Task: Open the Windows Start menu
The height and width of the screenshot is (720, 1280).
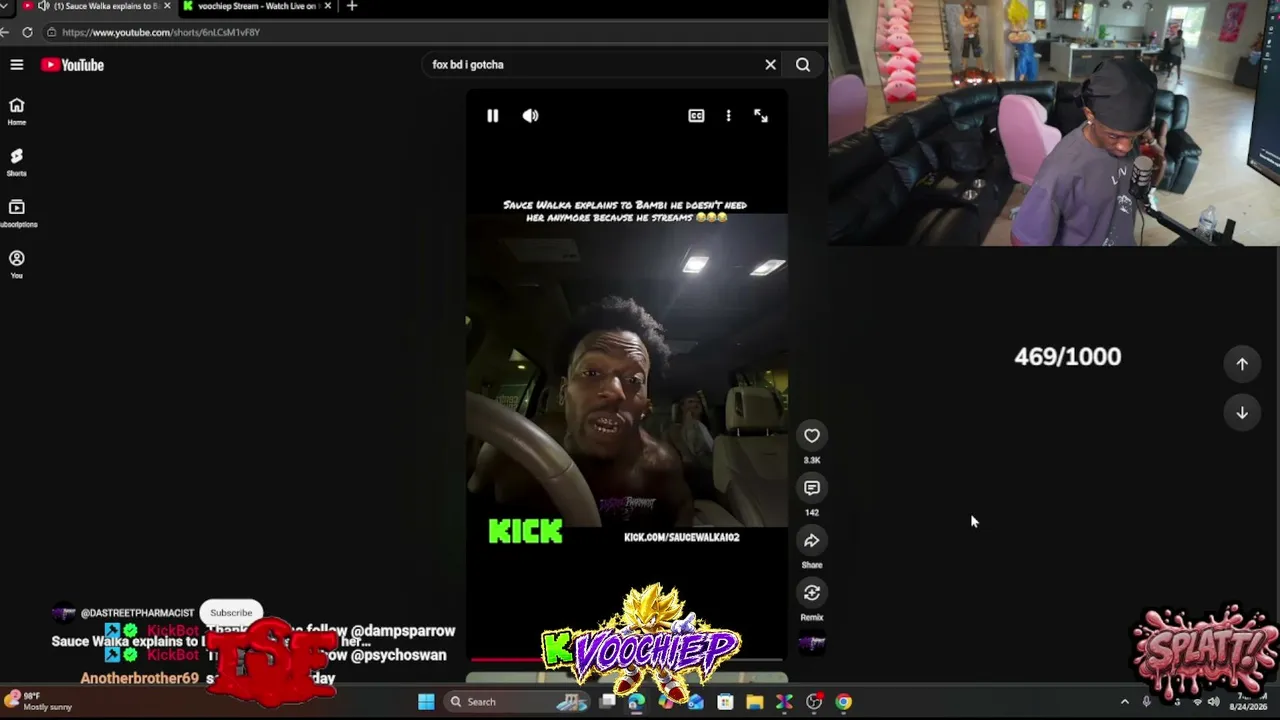Action: pyautogui.click(x=426, y=702)
